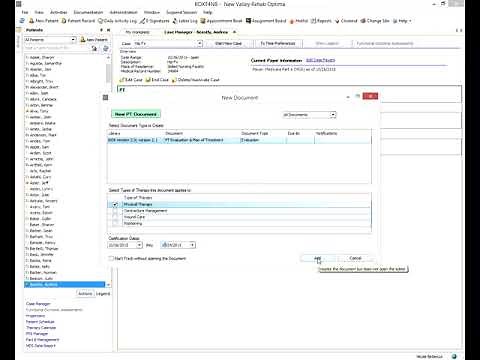Check the Wound Care therapy checkbox
Screen dimensions: 480x360
(x=115, y=217)
